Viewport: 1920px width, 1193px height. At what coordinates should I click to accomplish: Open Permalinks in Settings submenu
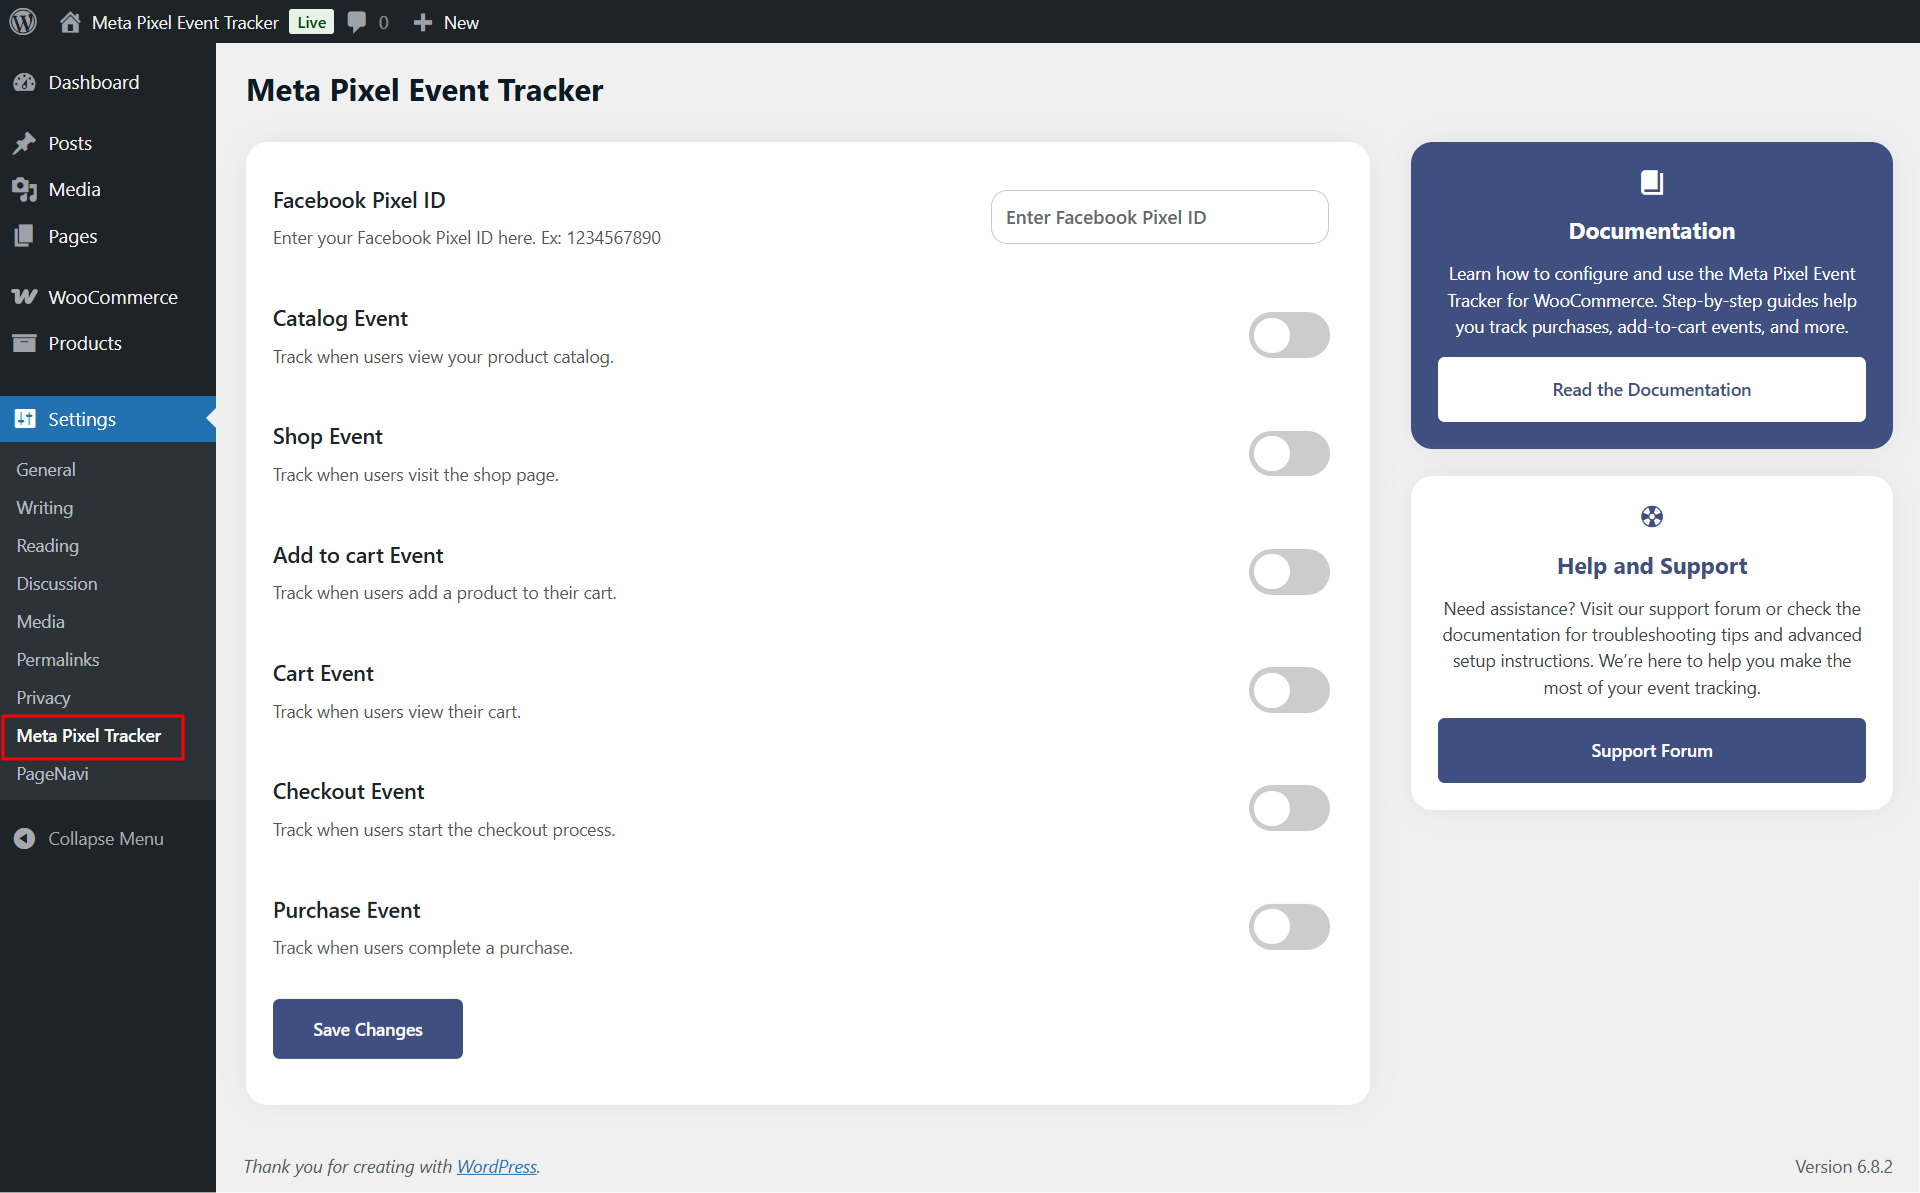click(x=58, y=660)
